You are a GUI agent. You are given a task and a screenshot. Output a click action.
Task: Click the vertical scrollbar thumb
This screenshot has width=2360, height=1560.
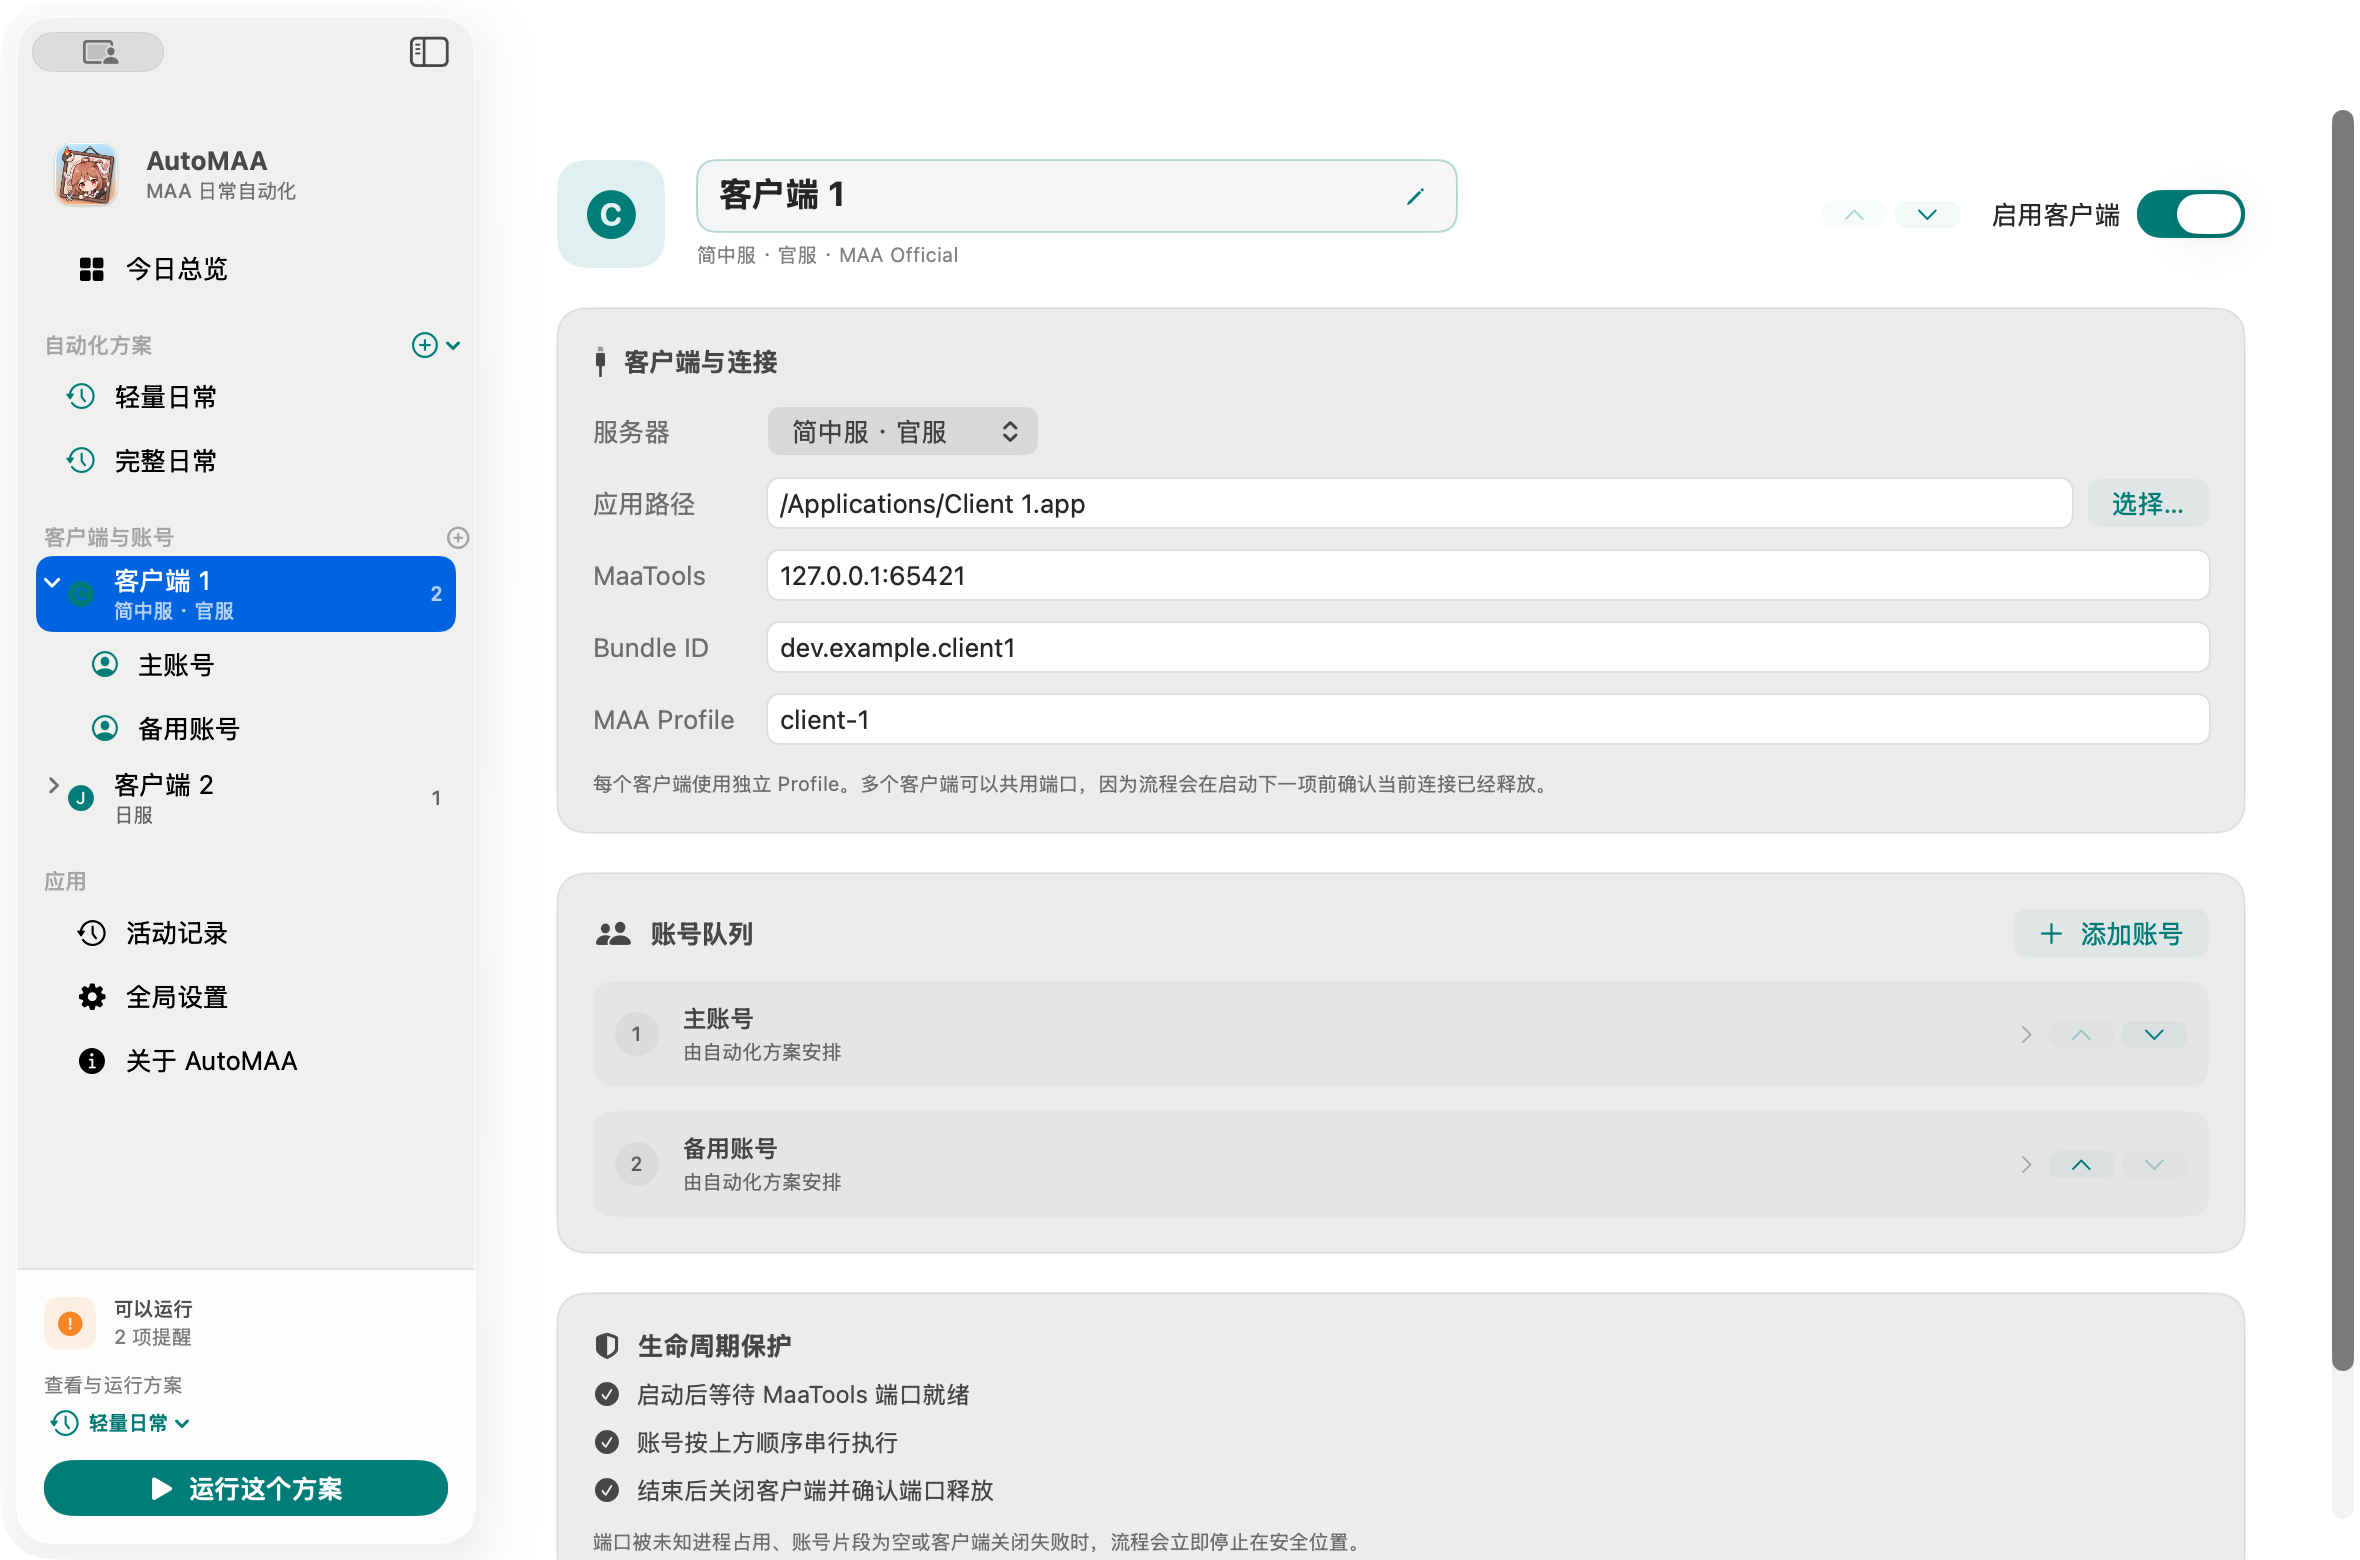point(2342,740)
